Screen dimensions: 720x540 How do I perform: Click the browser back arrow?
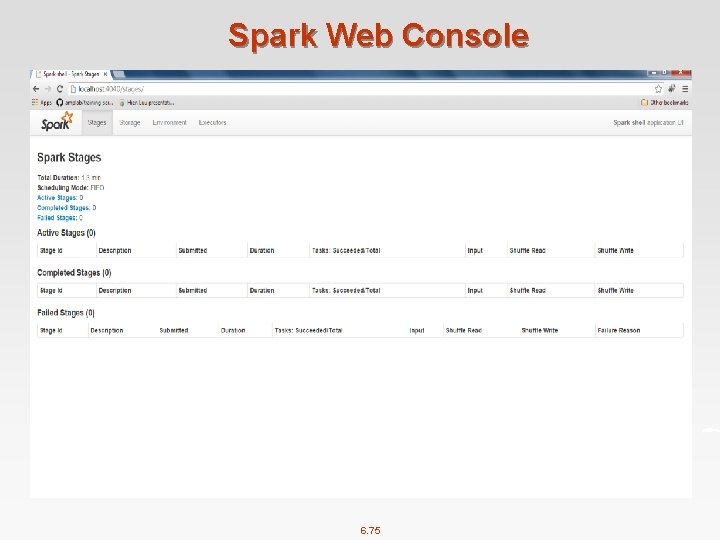(36, 89)
